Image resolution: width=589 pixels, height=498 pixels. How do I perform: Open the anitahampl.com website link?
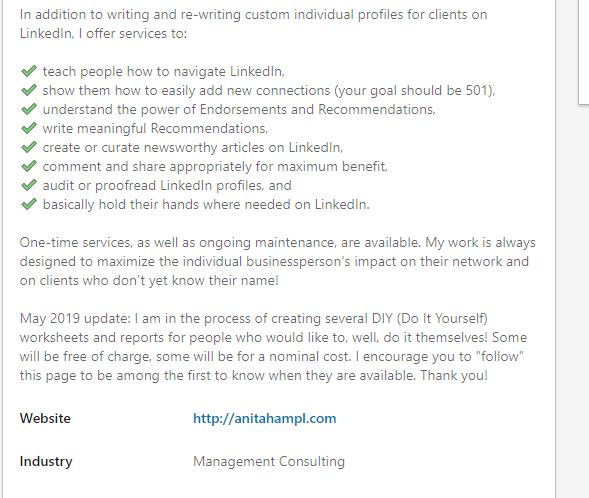[x=264, y=418]
